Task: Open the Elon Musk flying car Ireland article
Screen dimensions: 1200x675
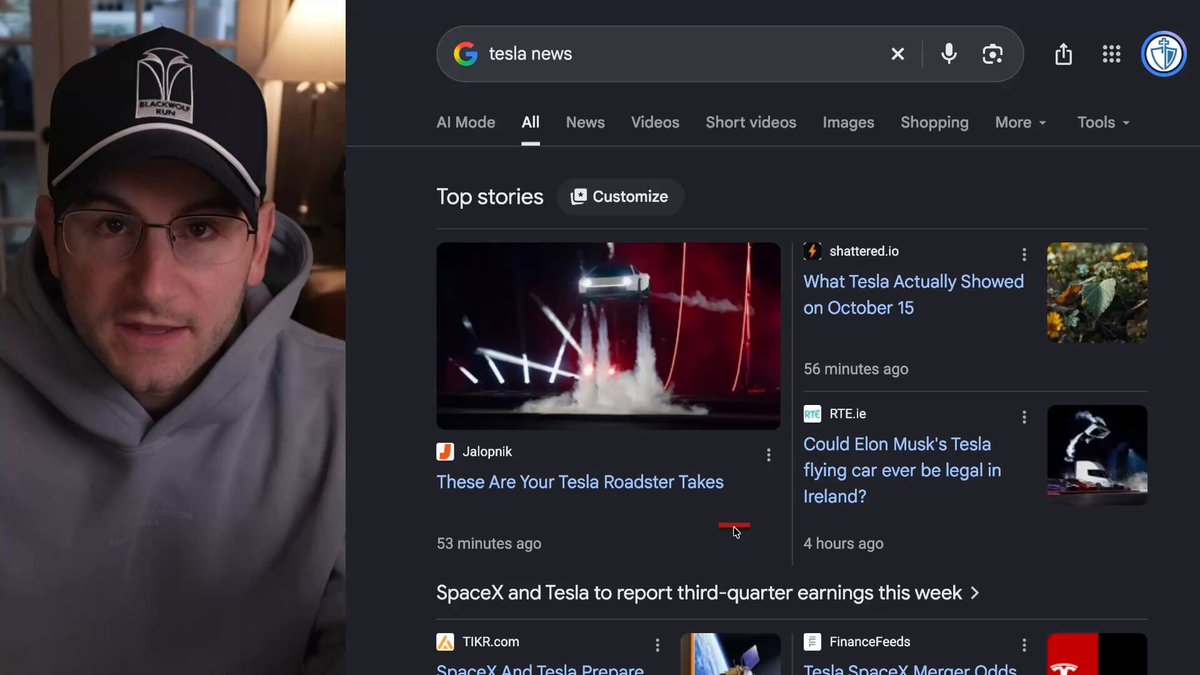Action: click(x=902, y=470)
